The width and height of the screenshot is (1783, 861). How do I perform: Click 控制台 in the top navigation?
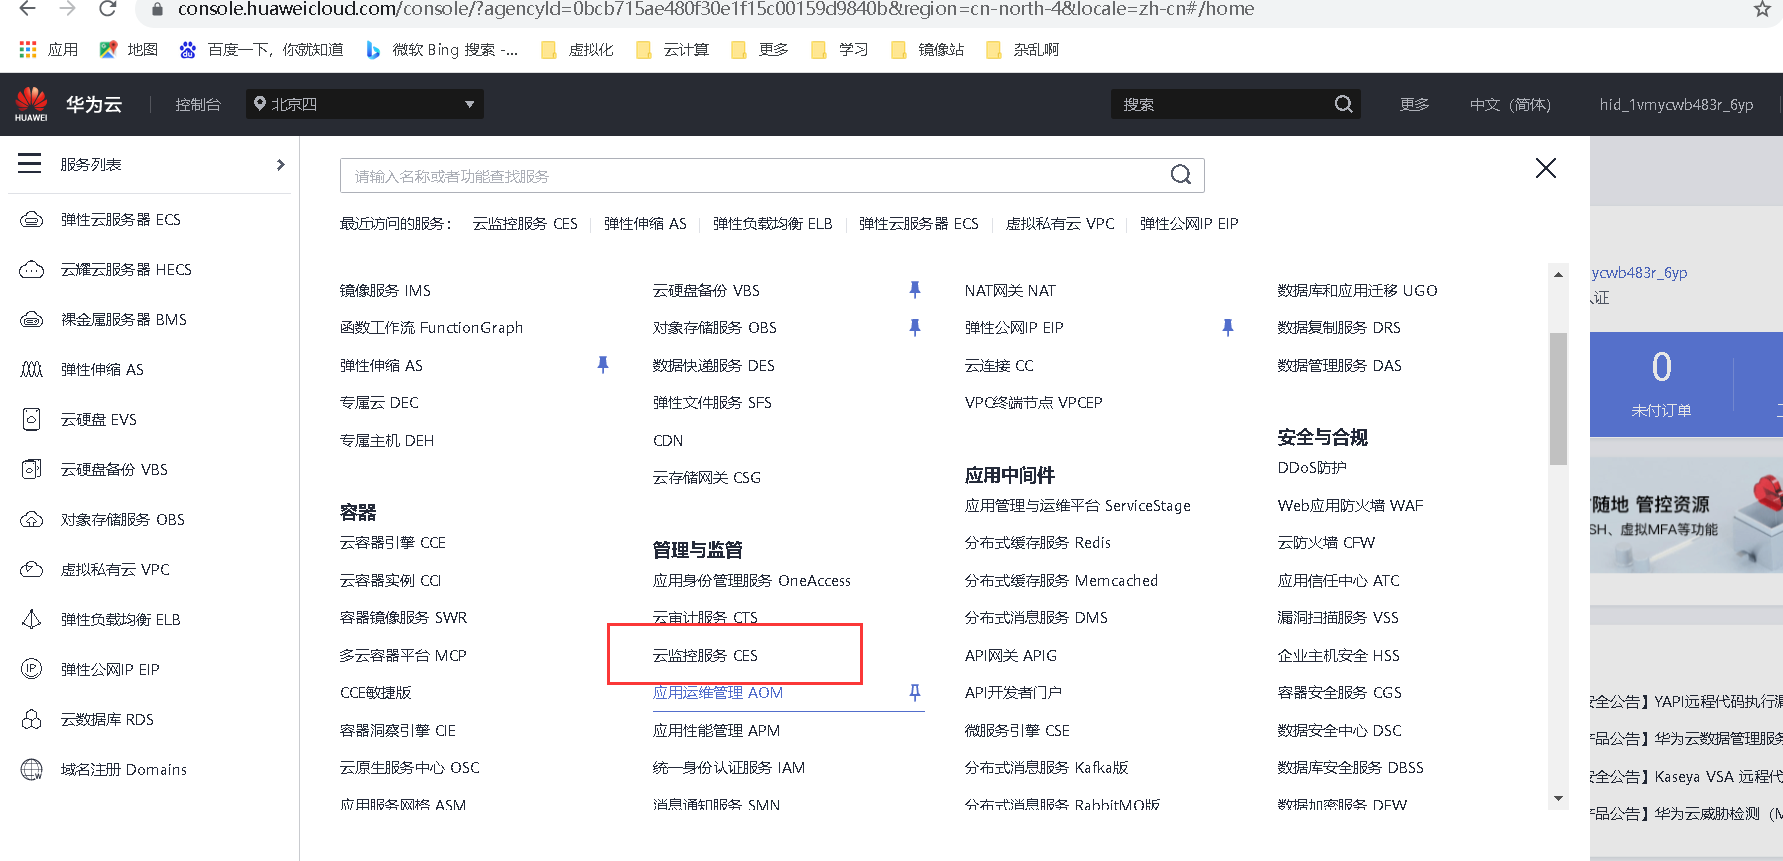point(198,104)
